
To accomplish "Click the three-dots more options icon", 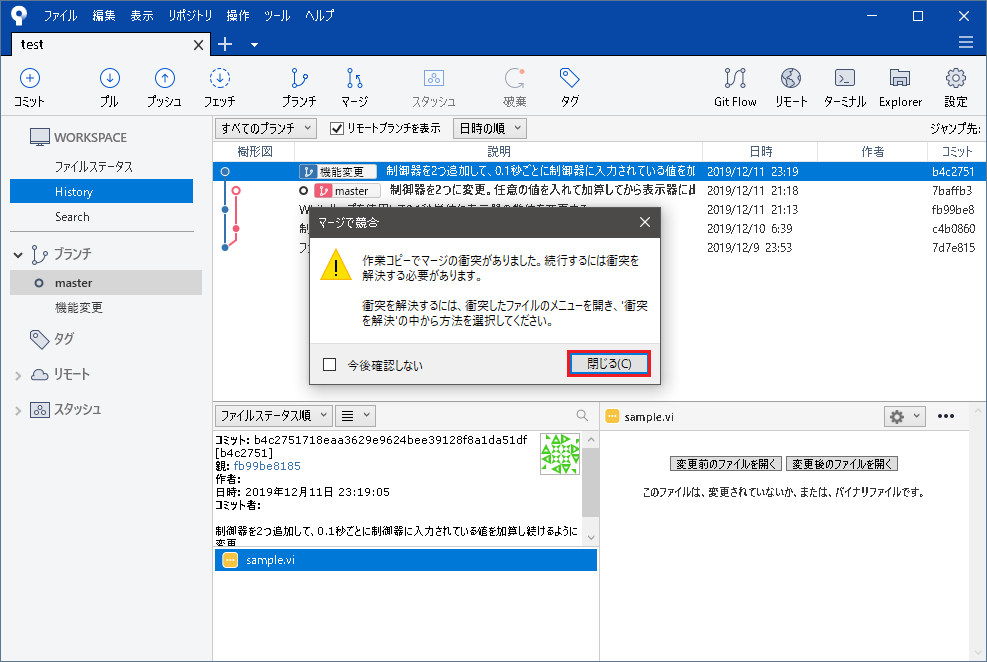I will 945,416.
